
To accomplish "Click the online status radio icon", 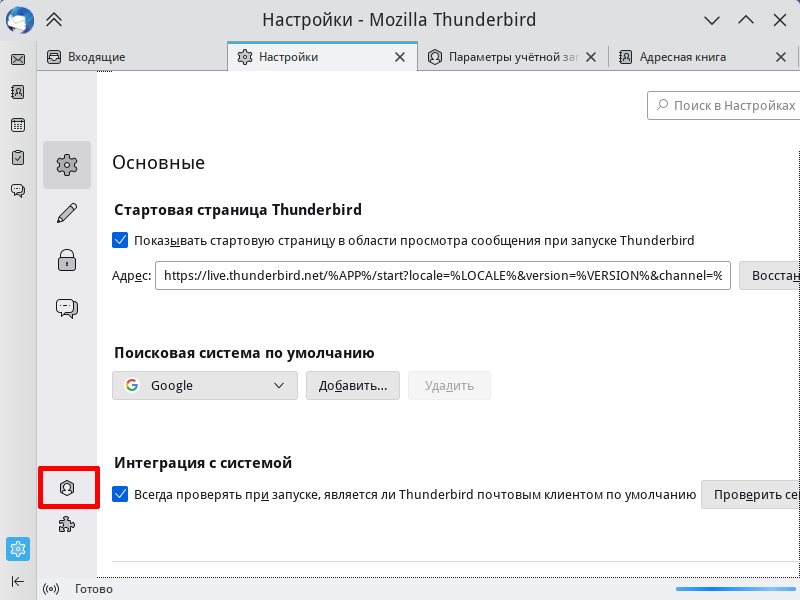I will (x=51, y=589).
